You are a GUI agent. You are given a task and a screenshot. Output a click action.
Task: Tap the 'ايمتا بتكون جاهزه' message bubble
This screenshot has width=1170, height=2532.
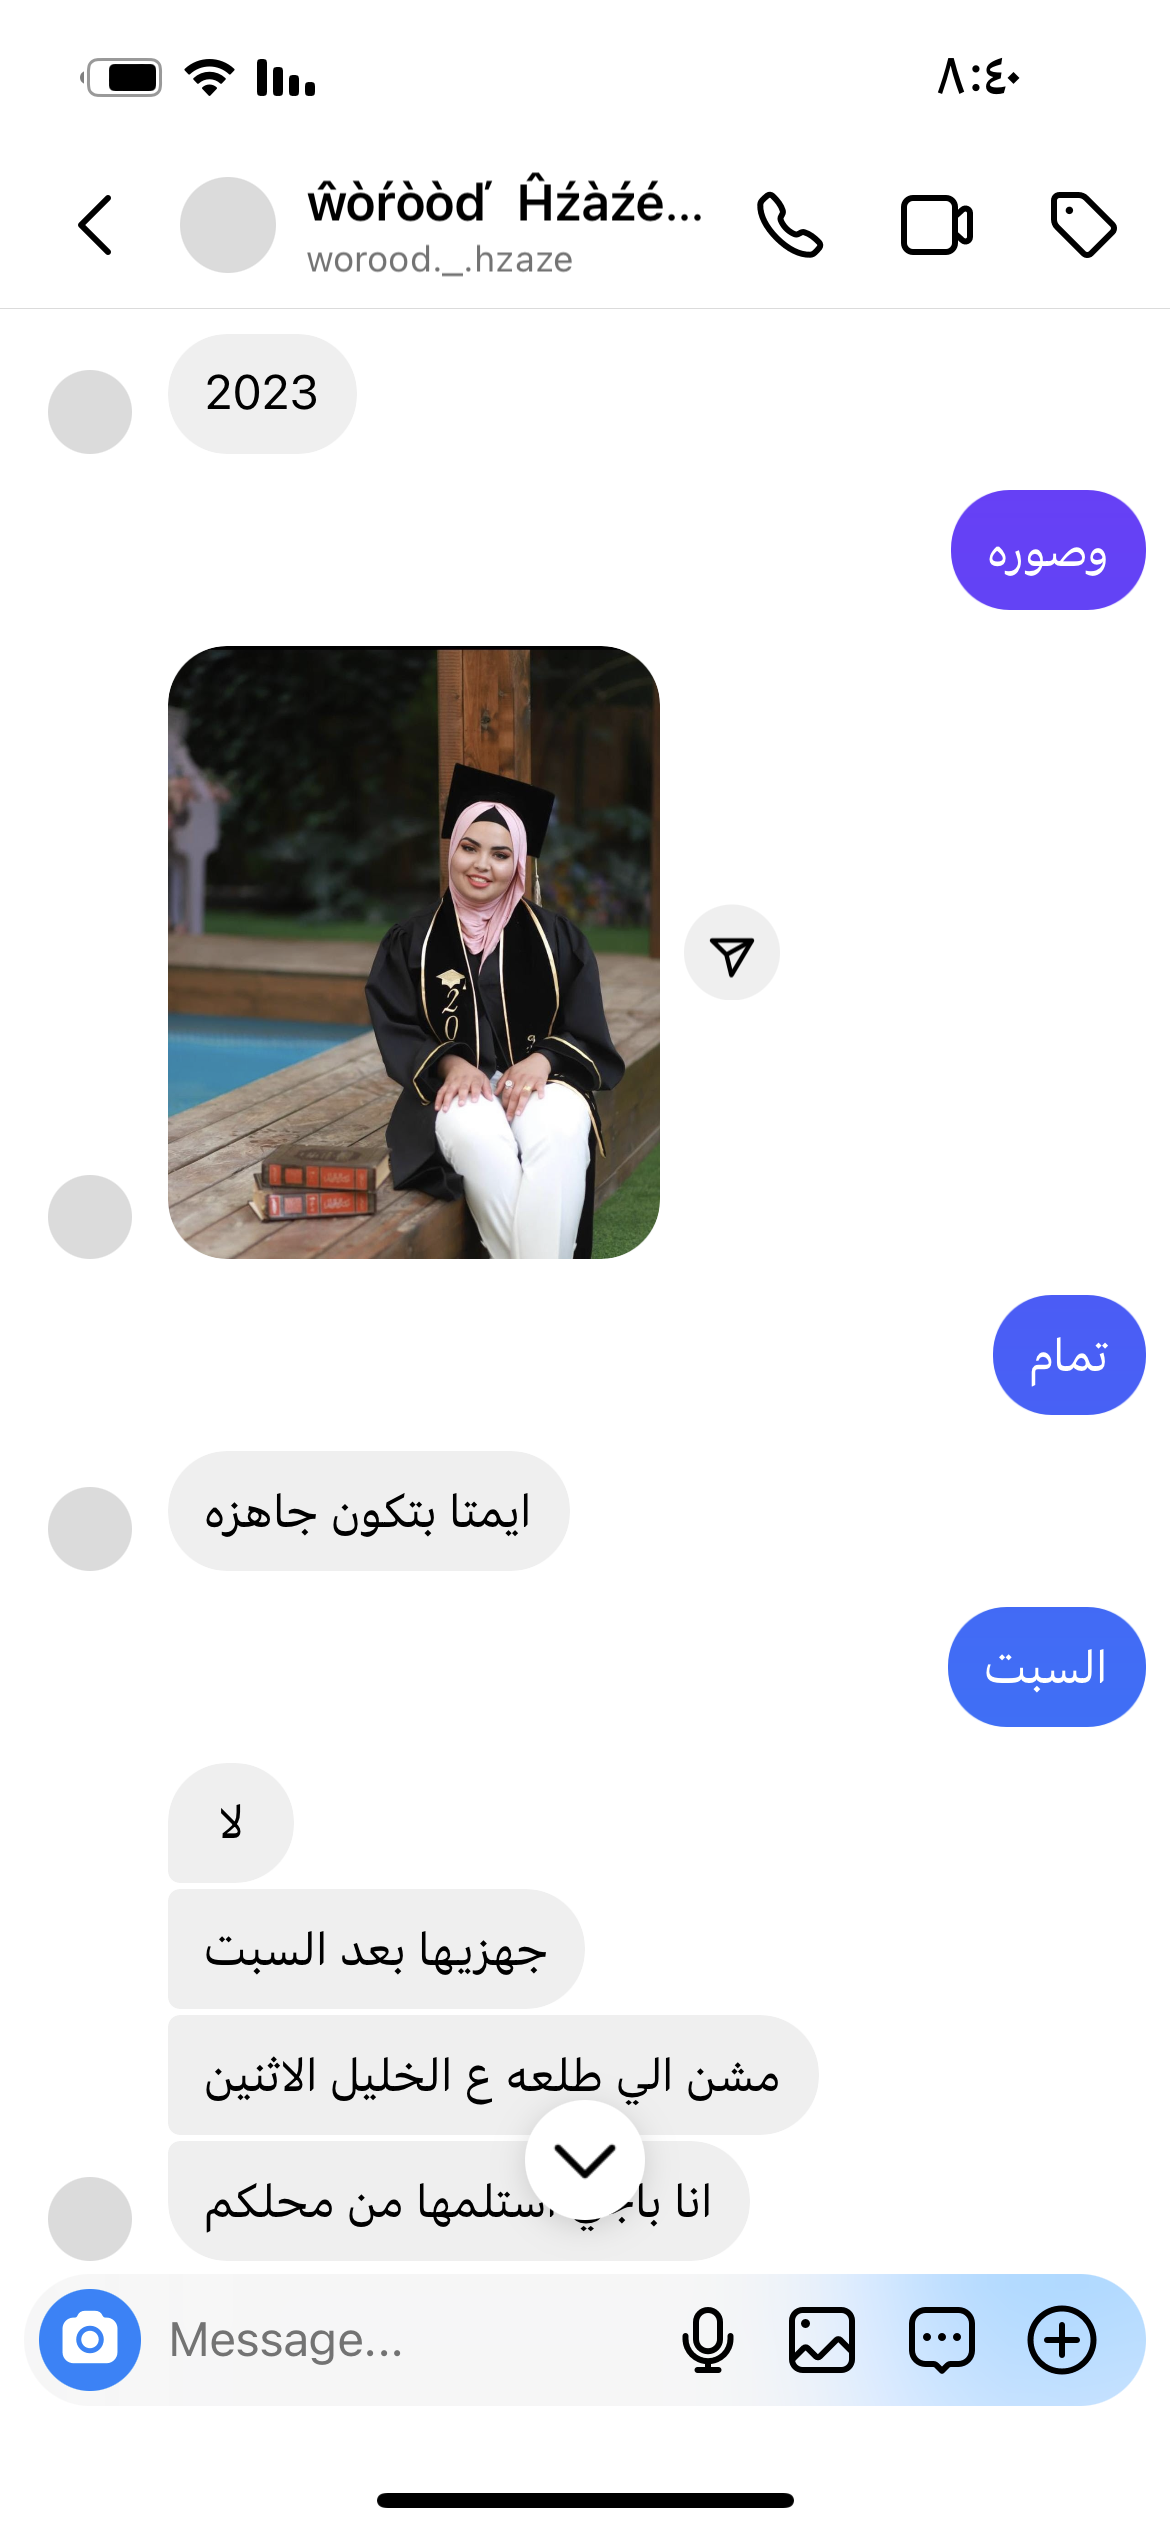pos(369,1511)
